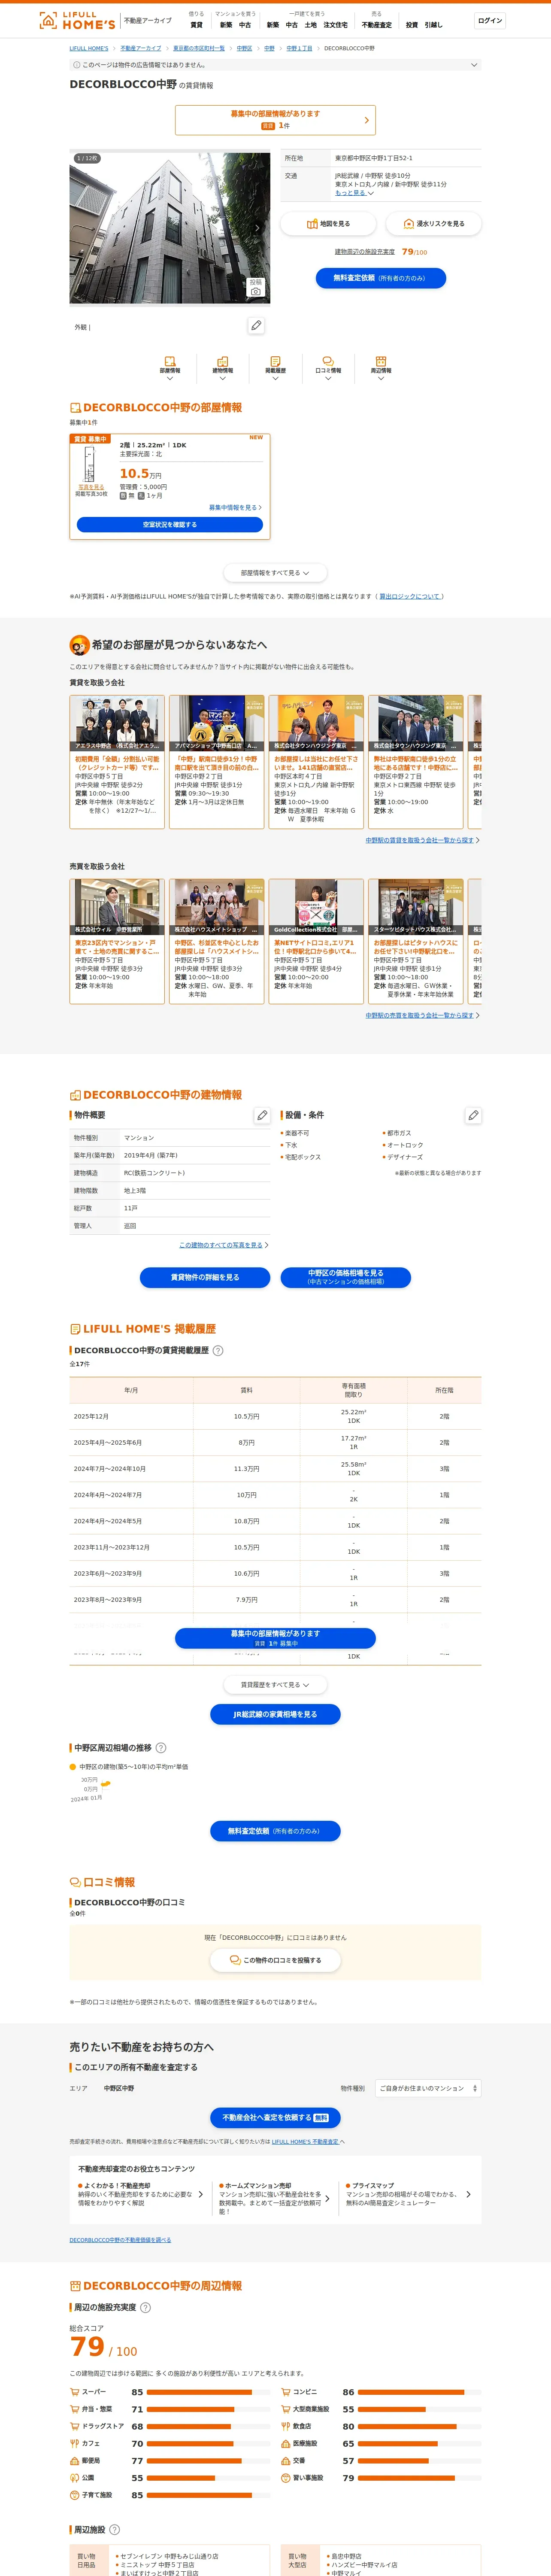
Task: Open help icon beside 中野区周辺相場の推移
Action: [161, 1748]
